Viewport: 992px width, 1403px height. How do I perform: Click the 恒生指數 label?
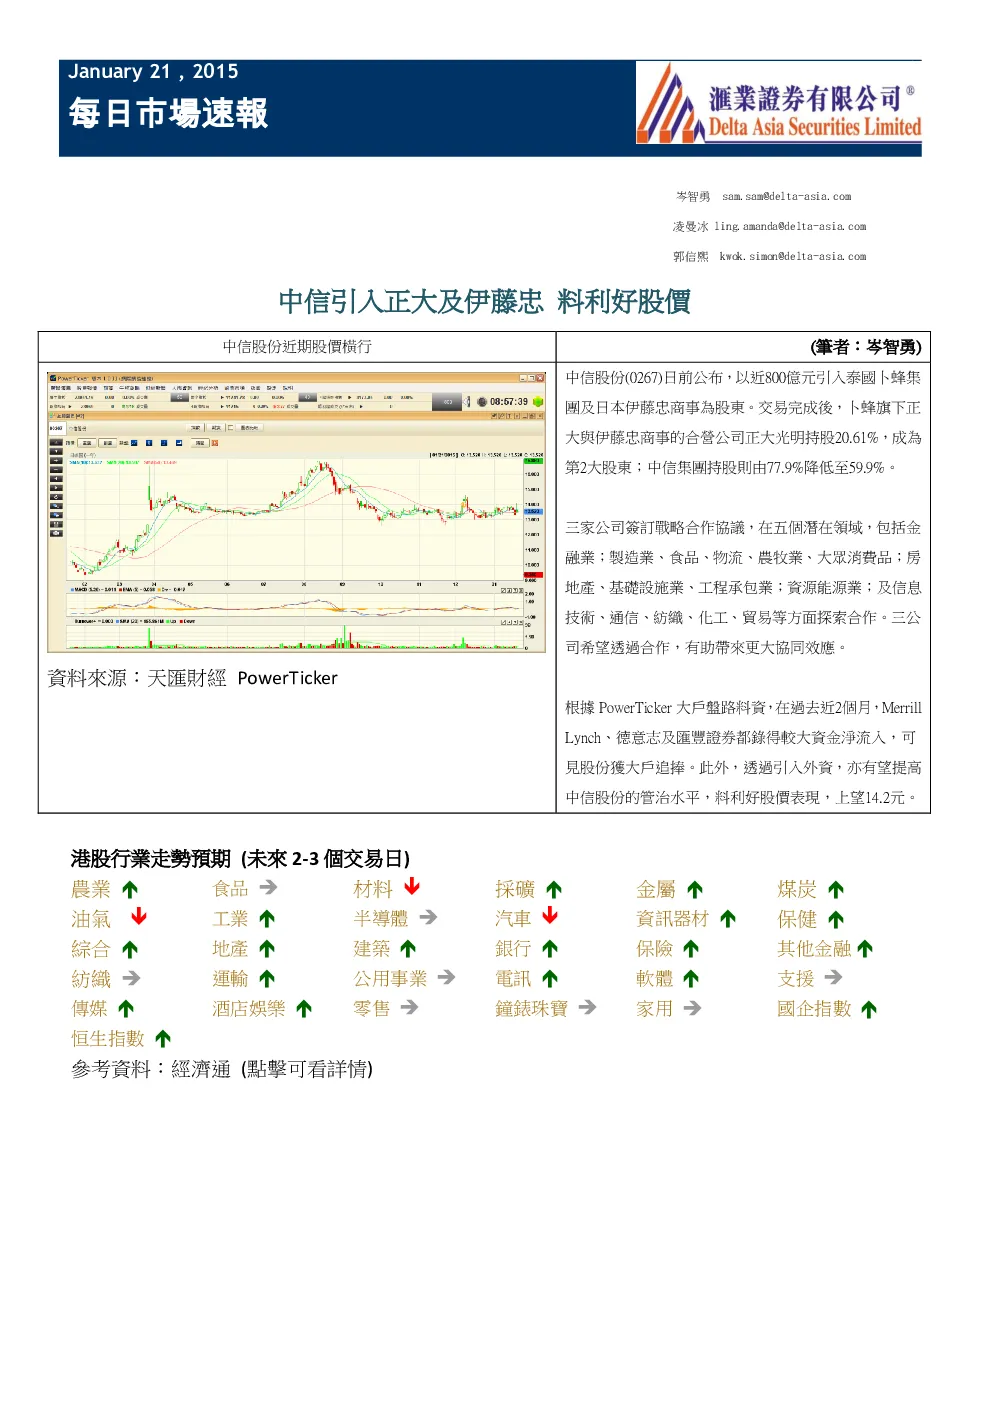108,1039
